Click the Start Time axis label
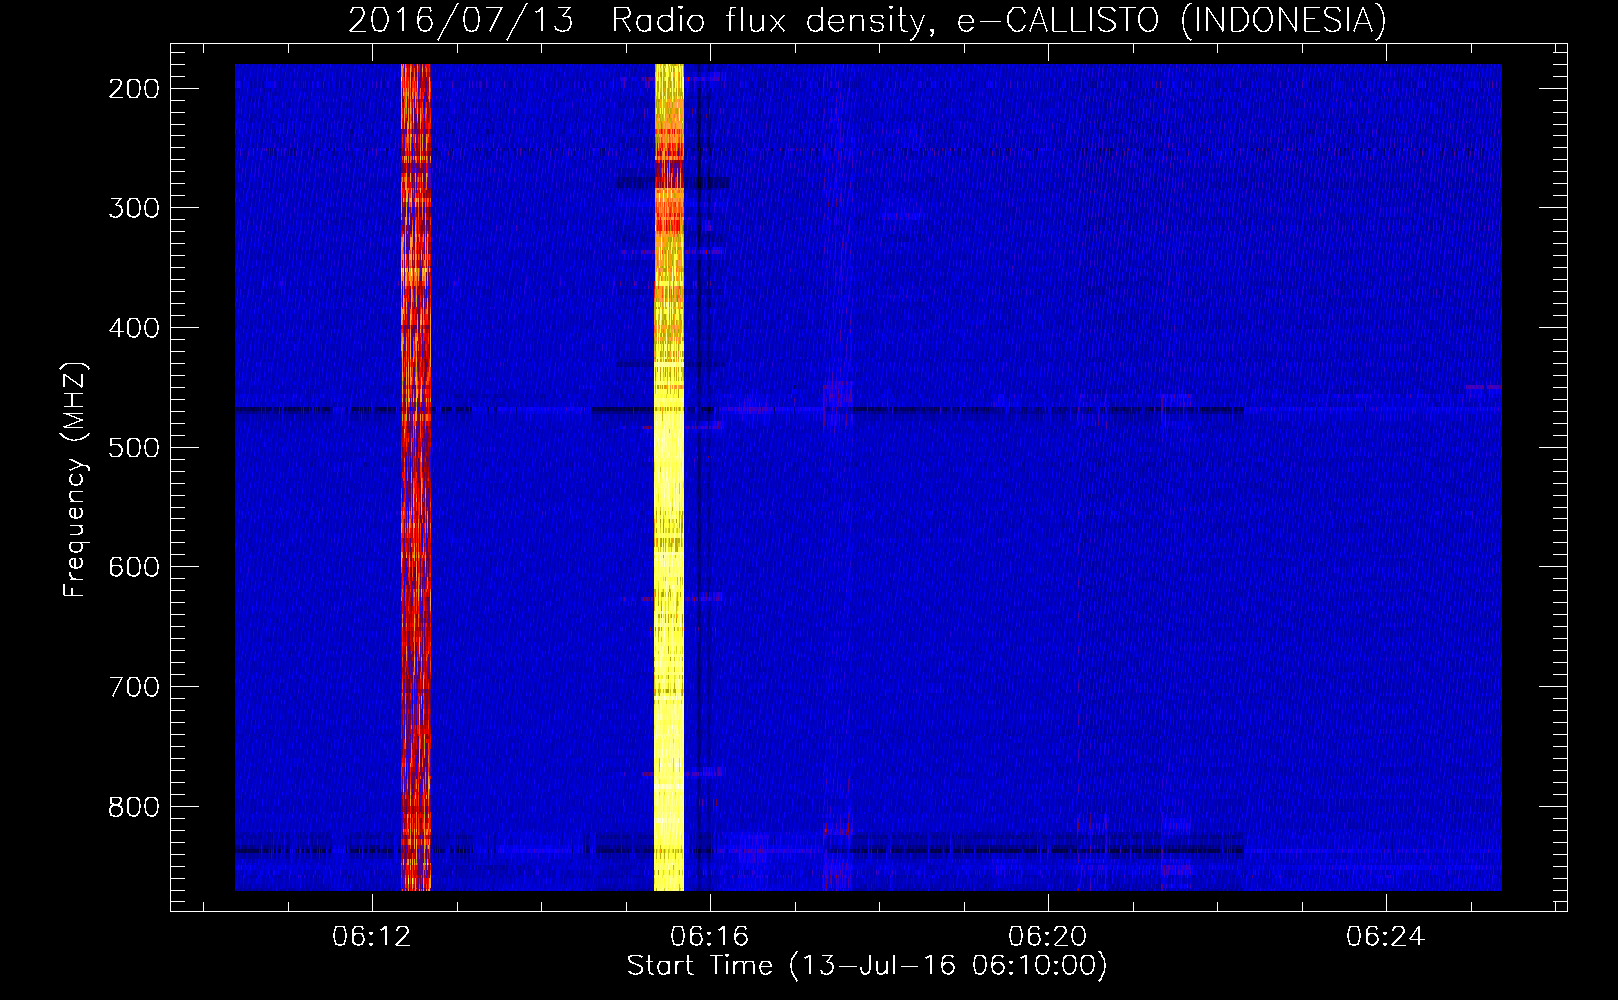 (x=867, y=966)
